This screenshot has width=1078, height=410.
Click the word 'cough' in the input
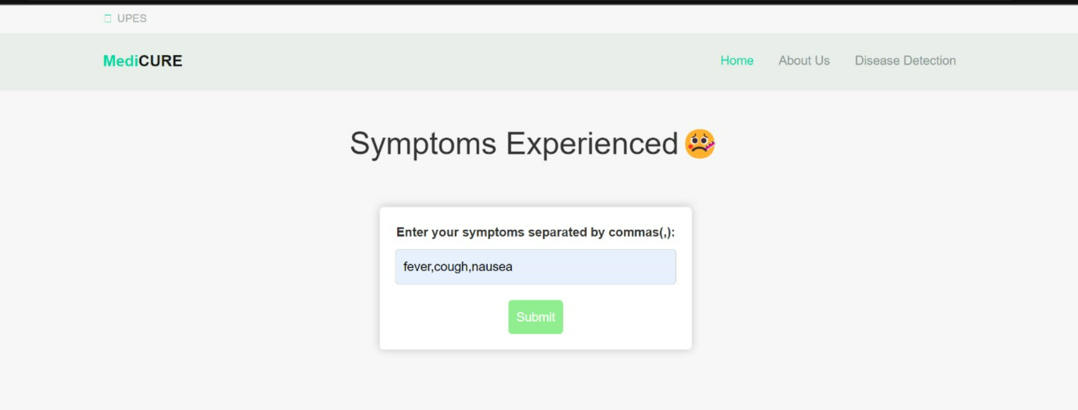pos(451,267)
